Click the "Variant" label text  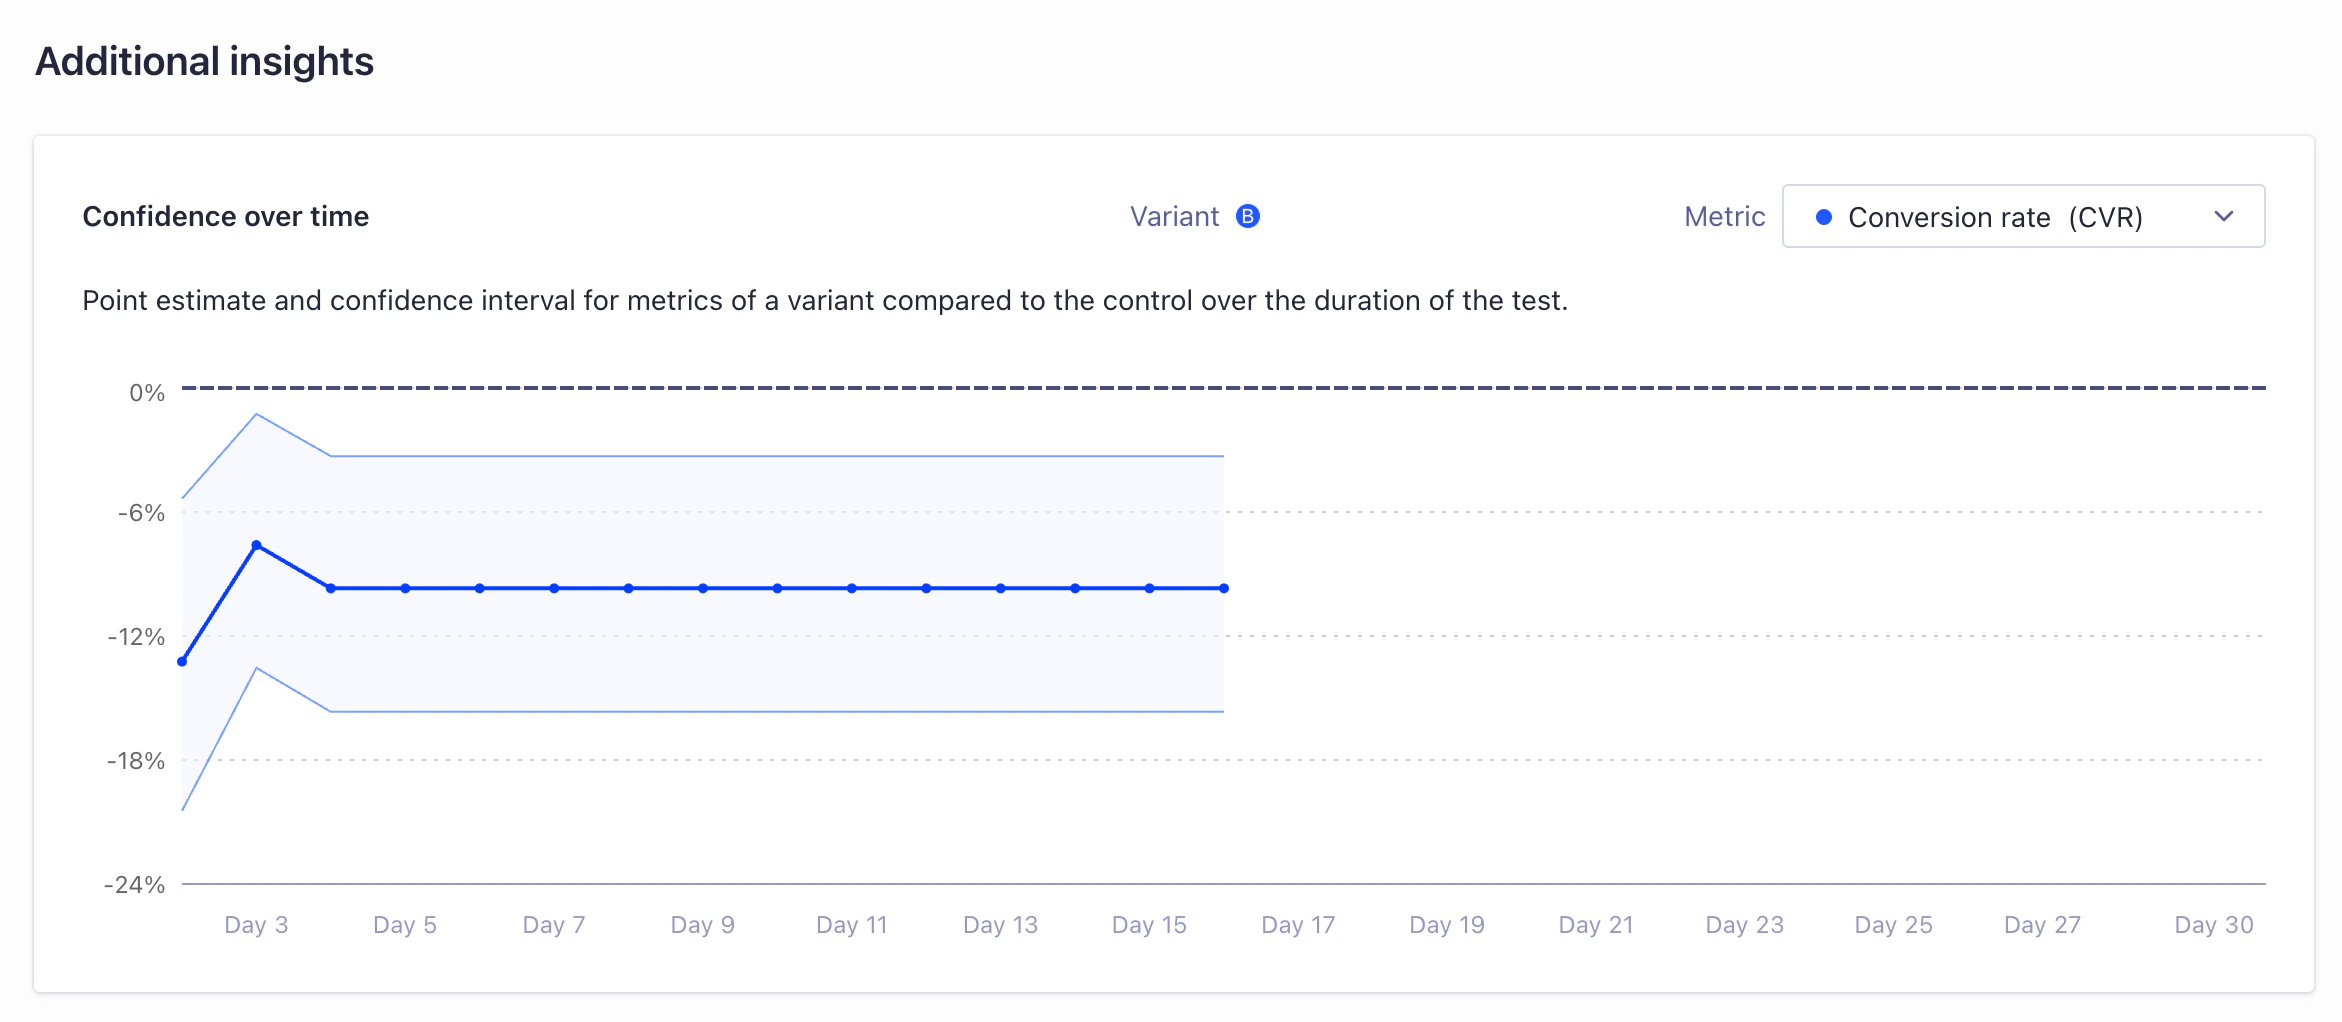[1174, 216]
